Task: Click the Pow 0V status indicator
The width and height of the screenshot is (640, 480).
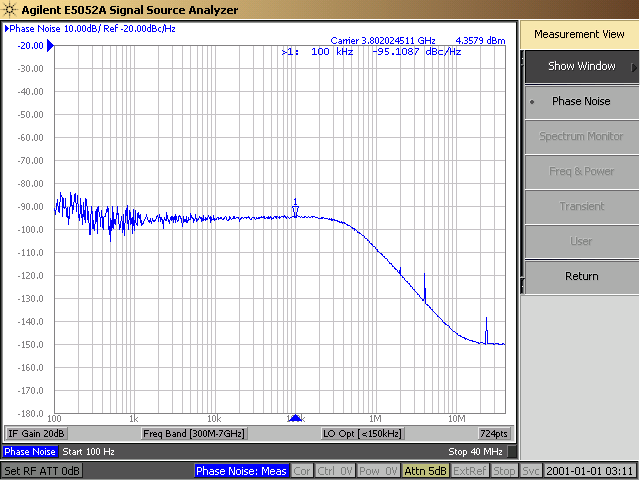Action: pos(378,471)
